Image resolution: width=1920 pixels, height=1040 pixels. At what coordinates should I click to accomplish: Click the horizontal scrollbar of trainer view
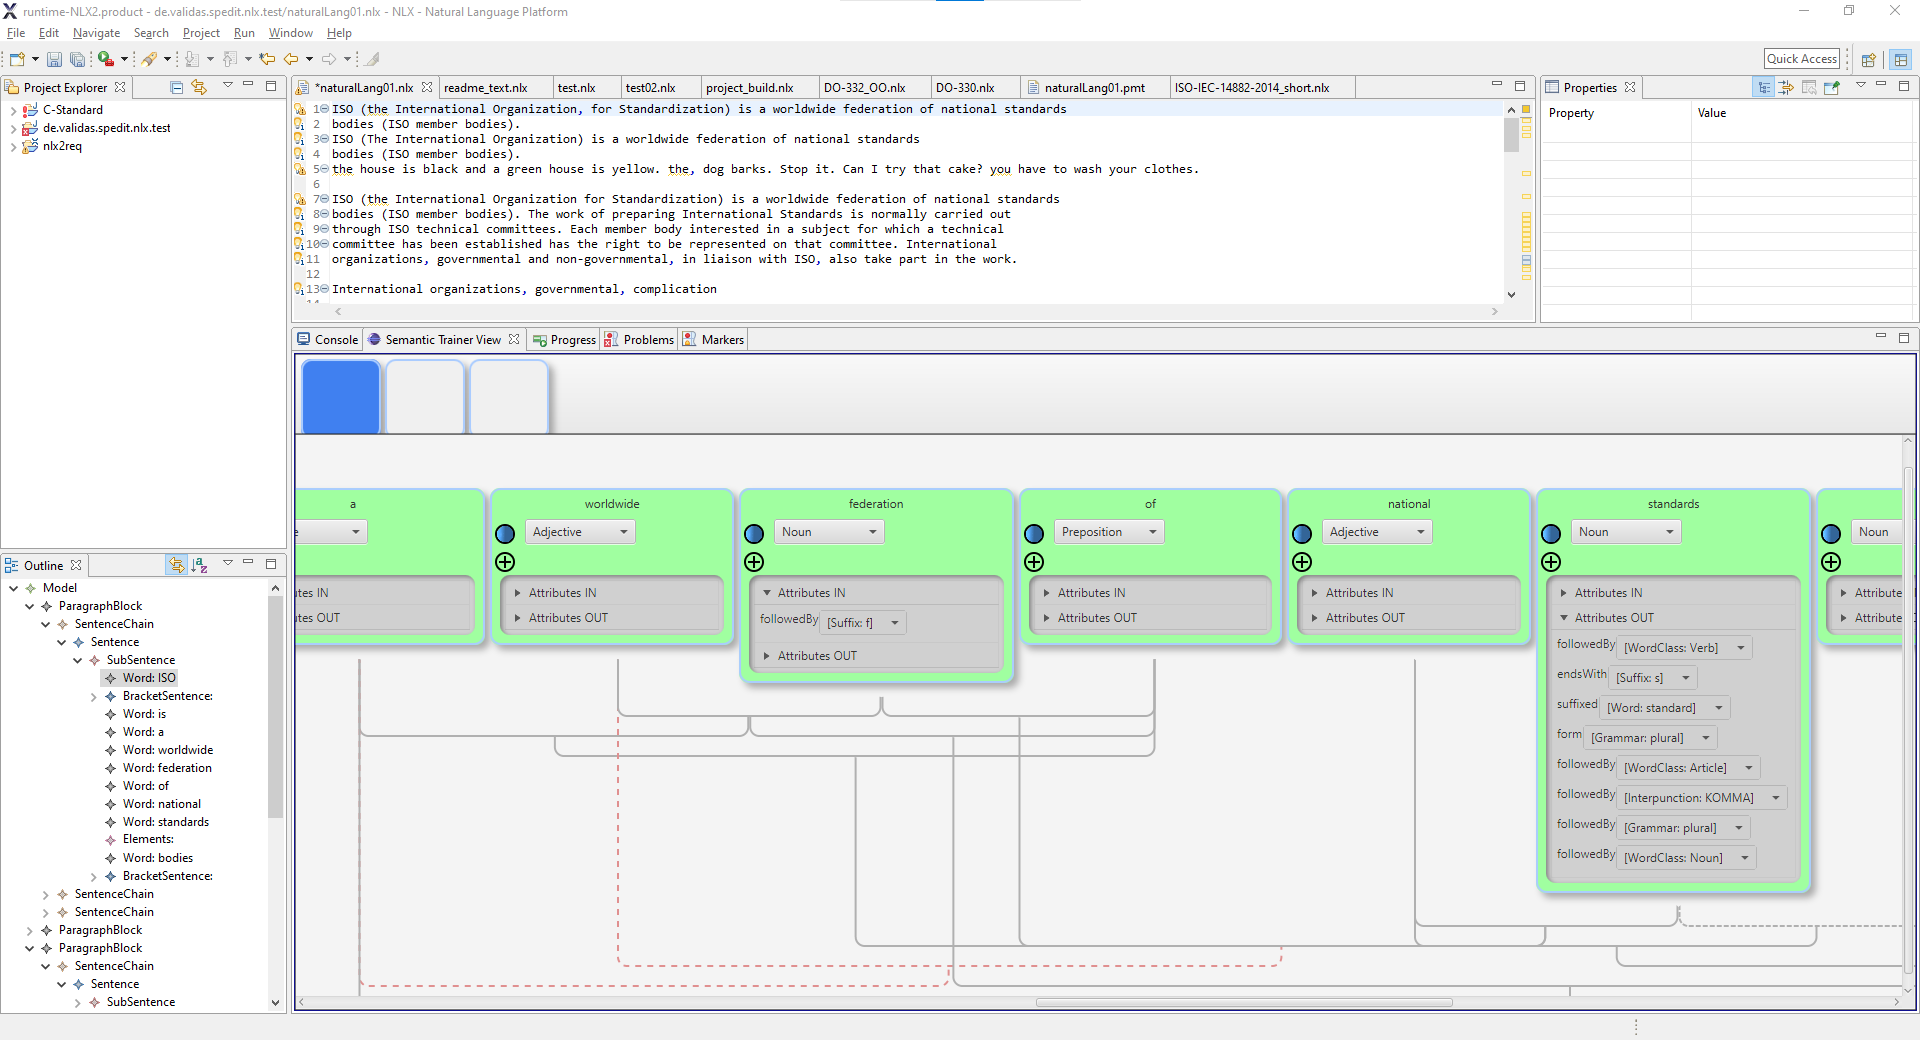(x=1243, y=1002)
